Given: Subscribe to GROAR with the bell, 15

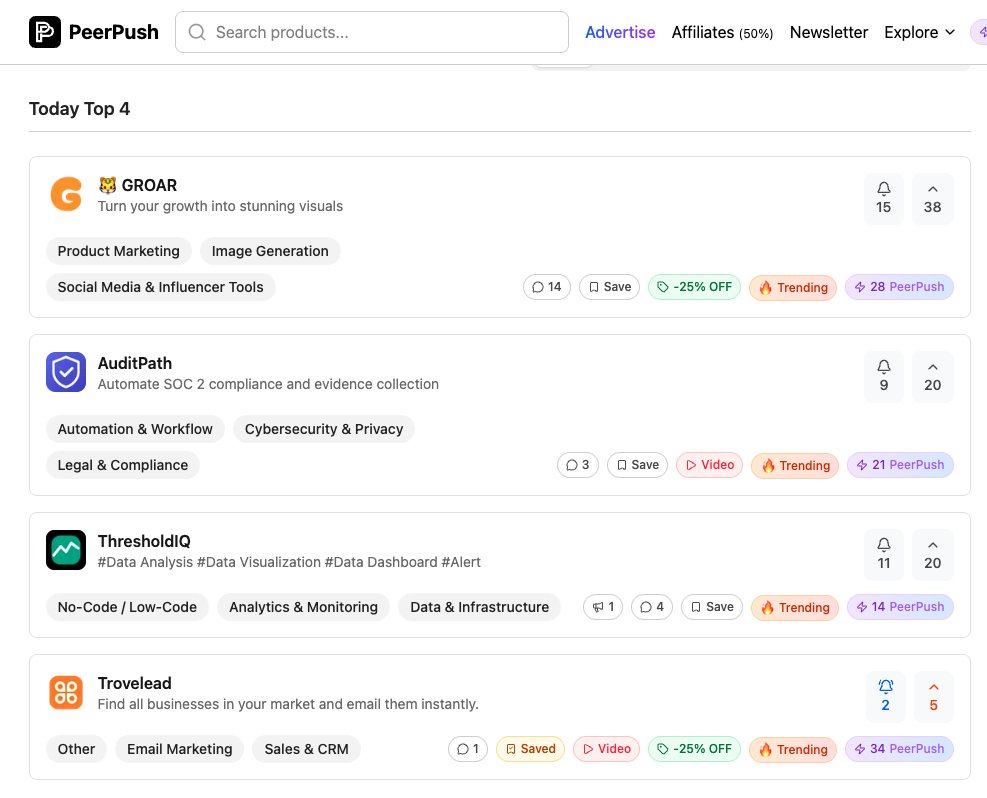Looking at the screenshot, I should [x=884, y=198].
